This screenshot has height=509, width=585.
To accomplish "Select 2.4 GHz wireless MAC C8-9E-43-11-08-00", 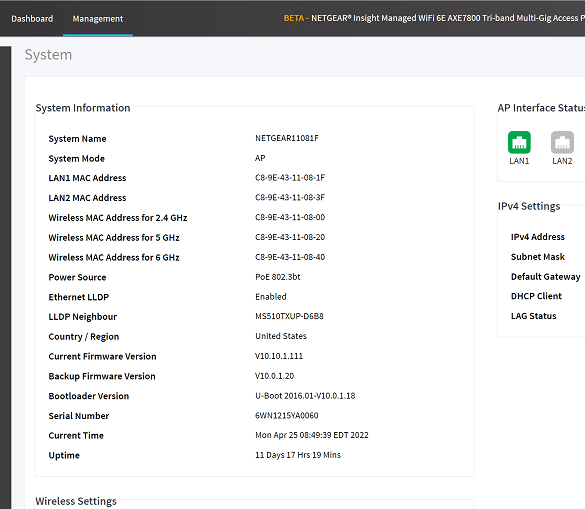I will 290,217.
